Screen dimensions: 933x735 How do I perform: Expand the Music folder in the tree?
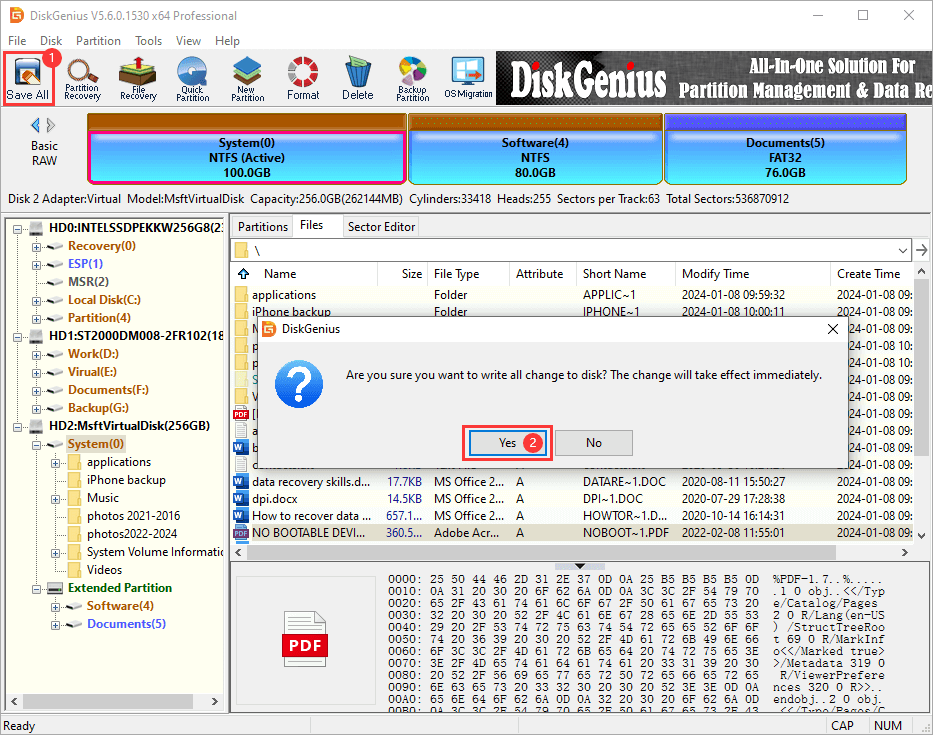click(x=55, y=499)
